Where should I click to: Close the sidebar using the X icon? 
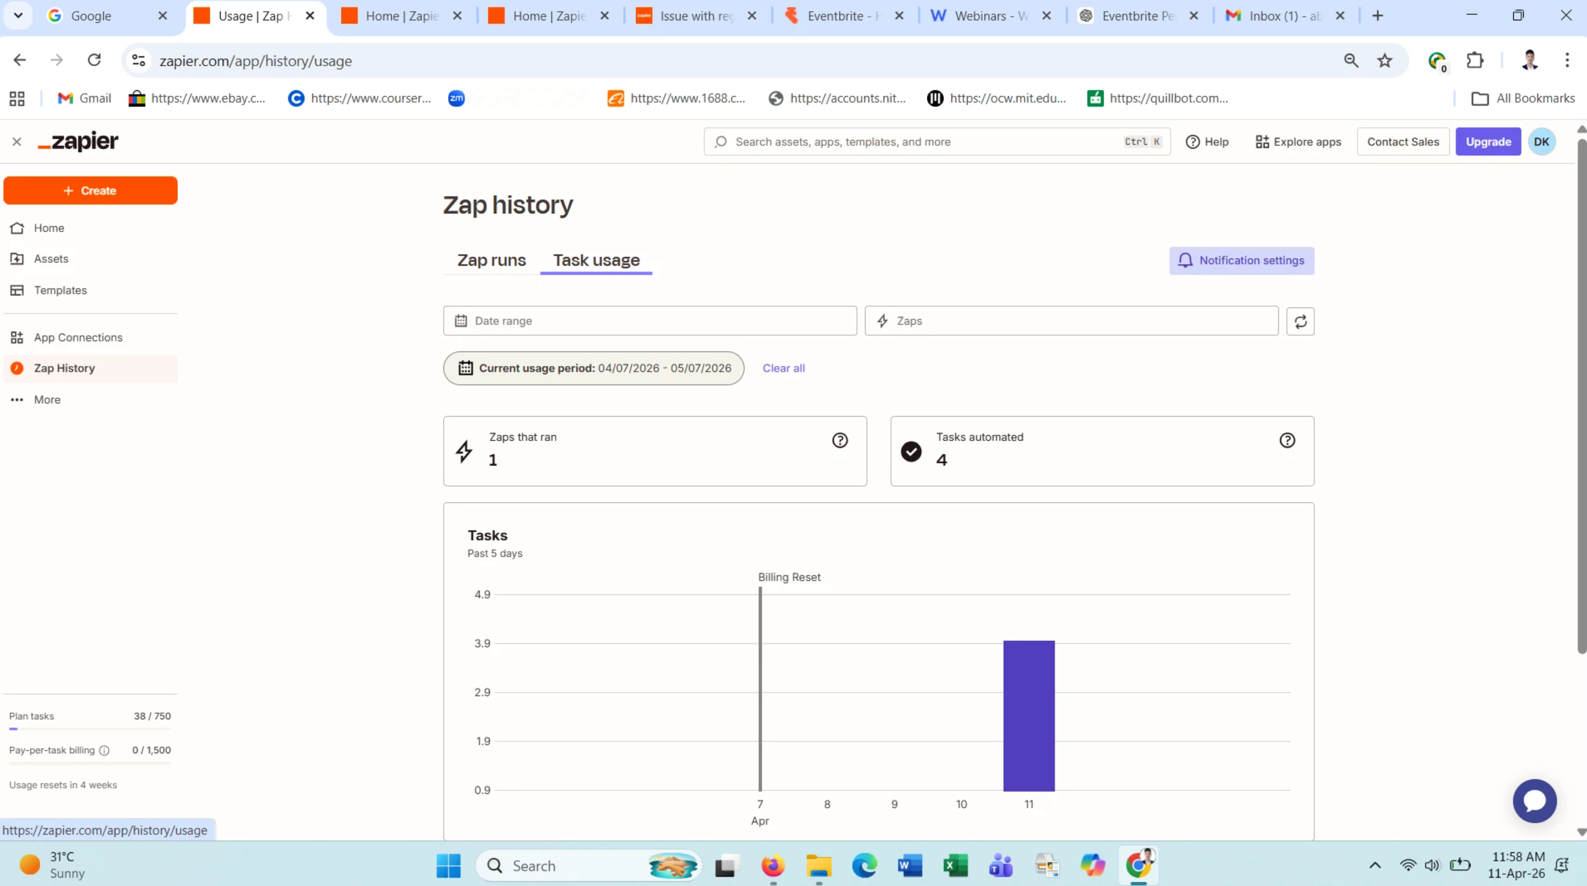pyautogui.click(x=17, y=142)
